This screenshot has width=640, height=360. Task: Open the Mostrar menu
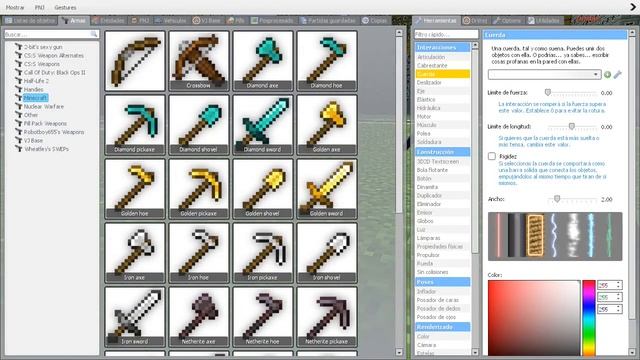click(15, 7)
